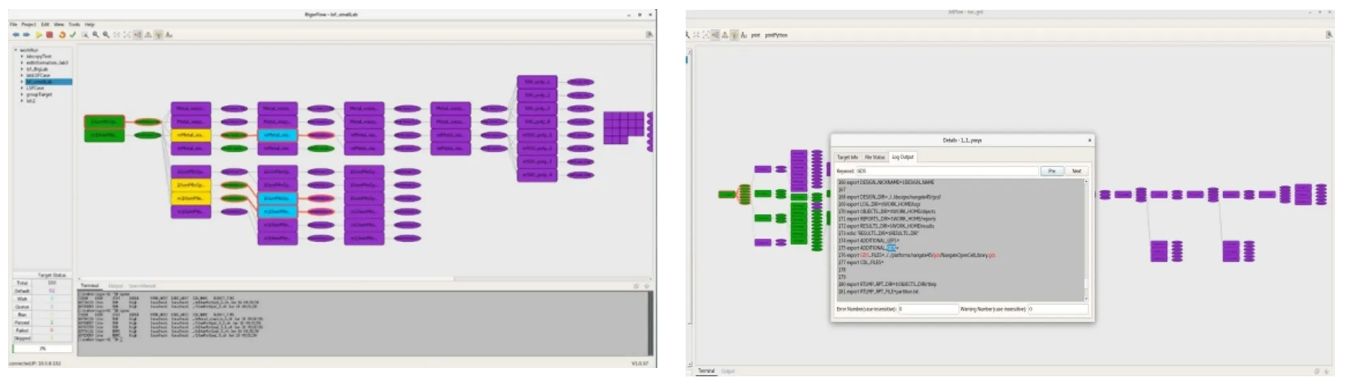1349x385 pixels.
Task: Switch to the Output tab in bottom panel
Action: pos(116,286)
